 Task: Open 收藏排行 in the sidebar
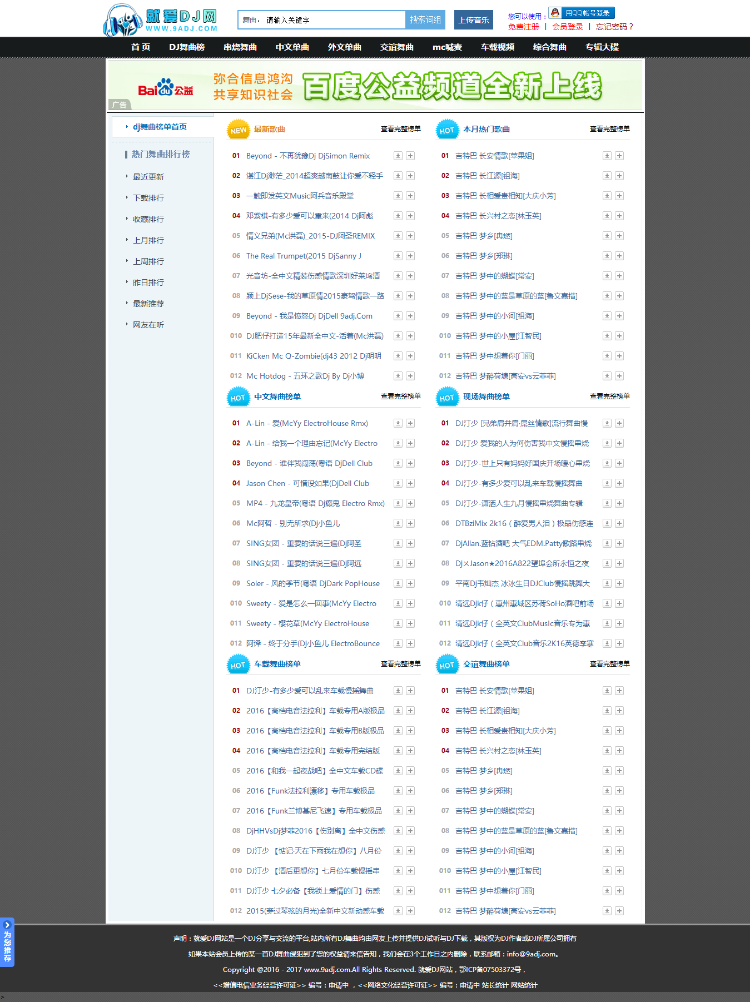[148, 219]
